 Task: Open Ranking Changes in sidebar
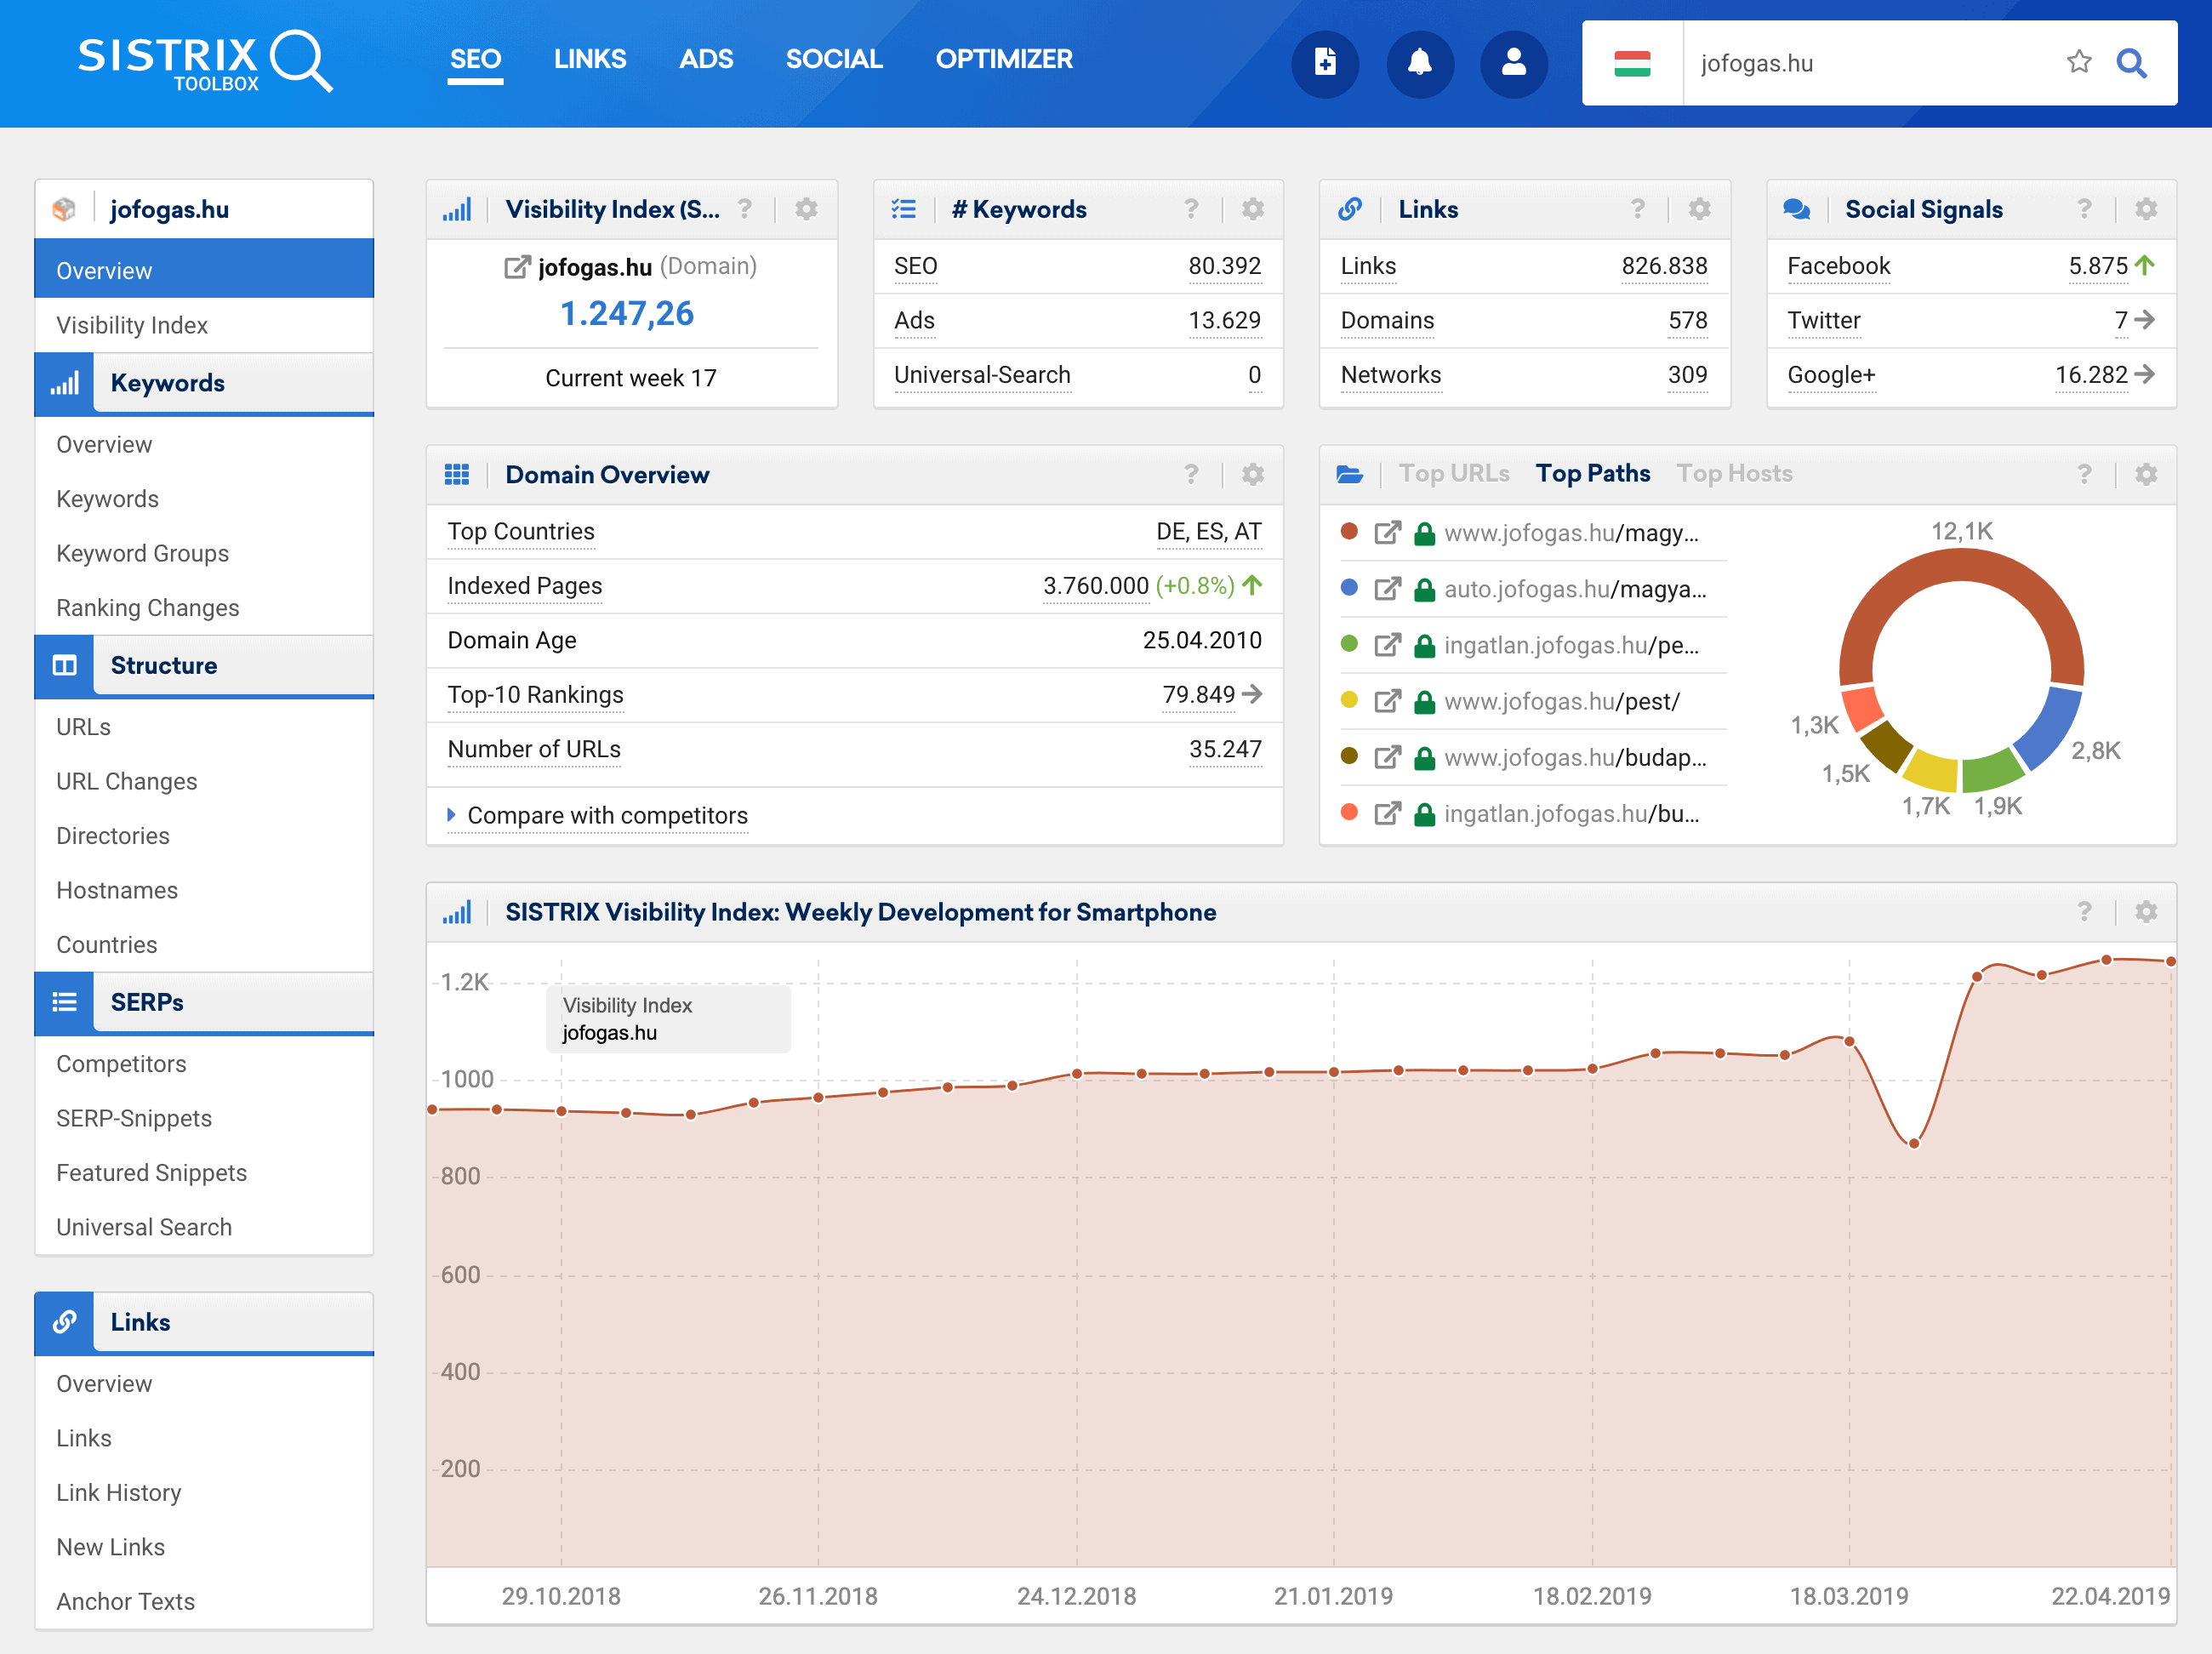pyautogui.click(x=148, y=607)
